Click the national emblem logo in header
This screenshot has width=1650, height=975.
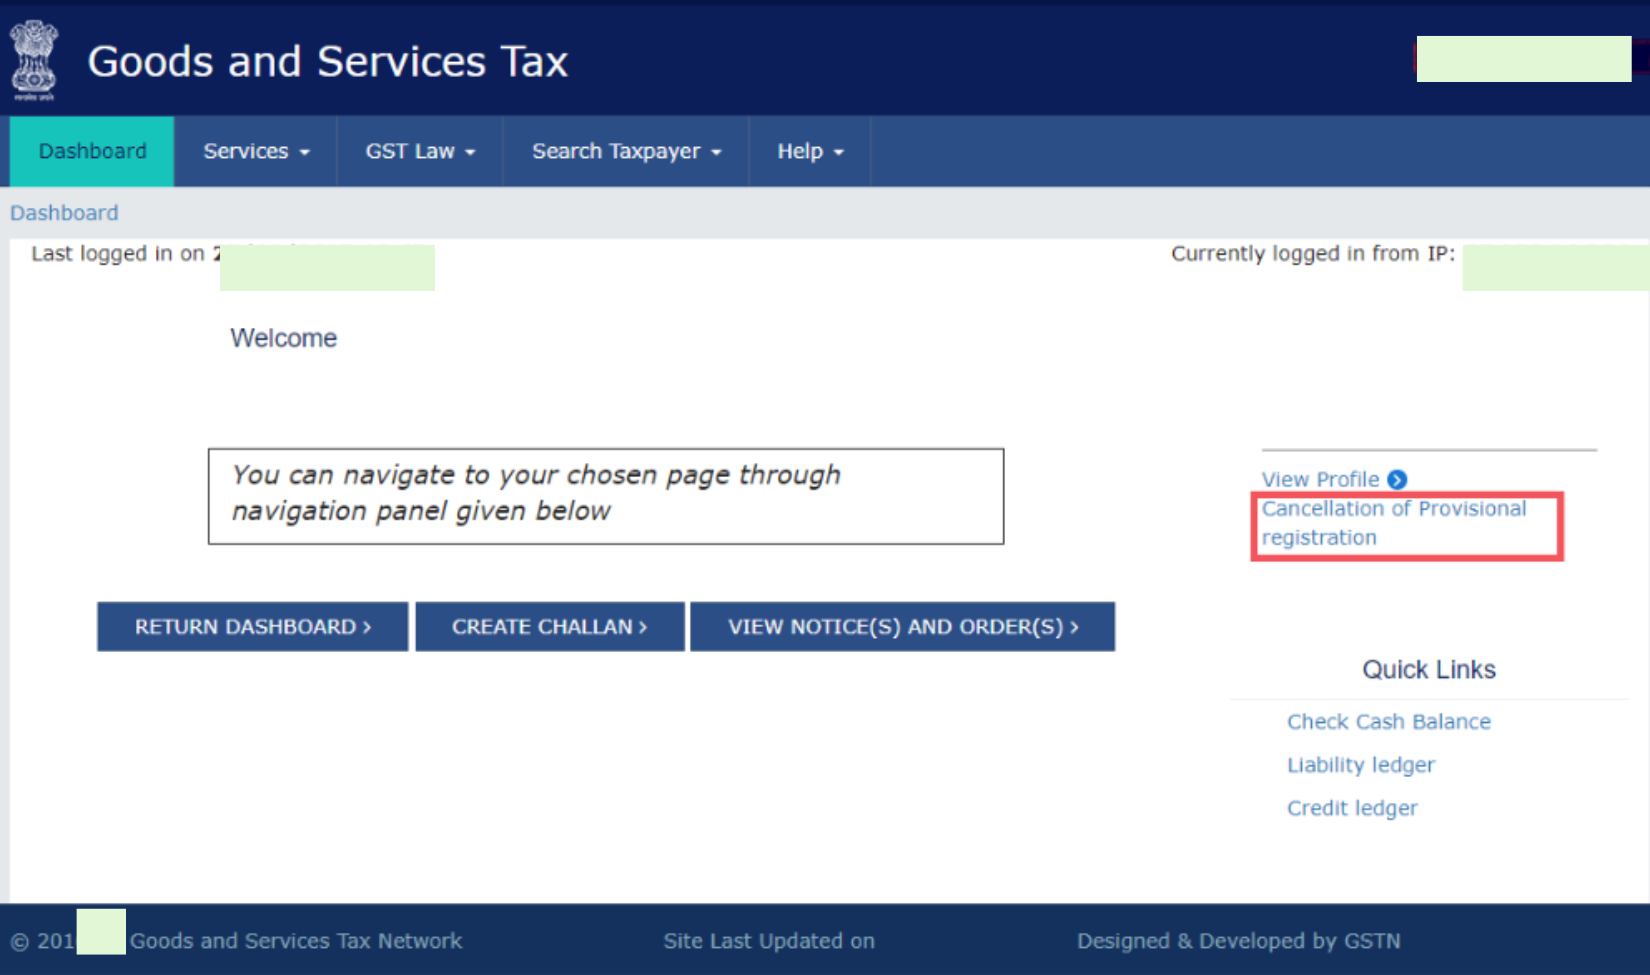tap(34, 60)
